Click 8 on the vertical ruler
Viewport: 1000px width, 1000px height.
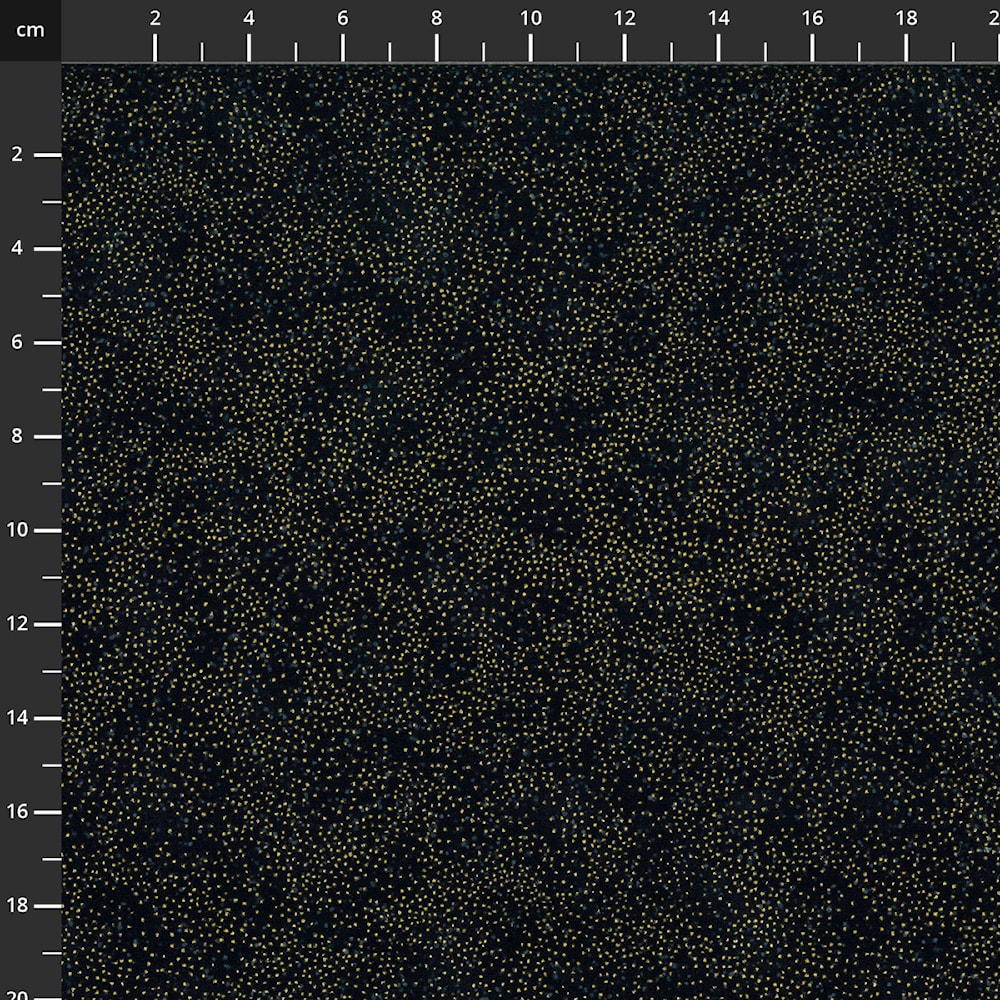point(18,437)
